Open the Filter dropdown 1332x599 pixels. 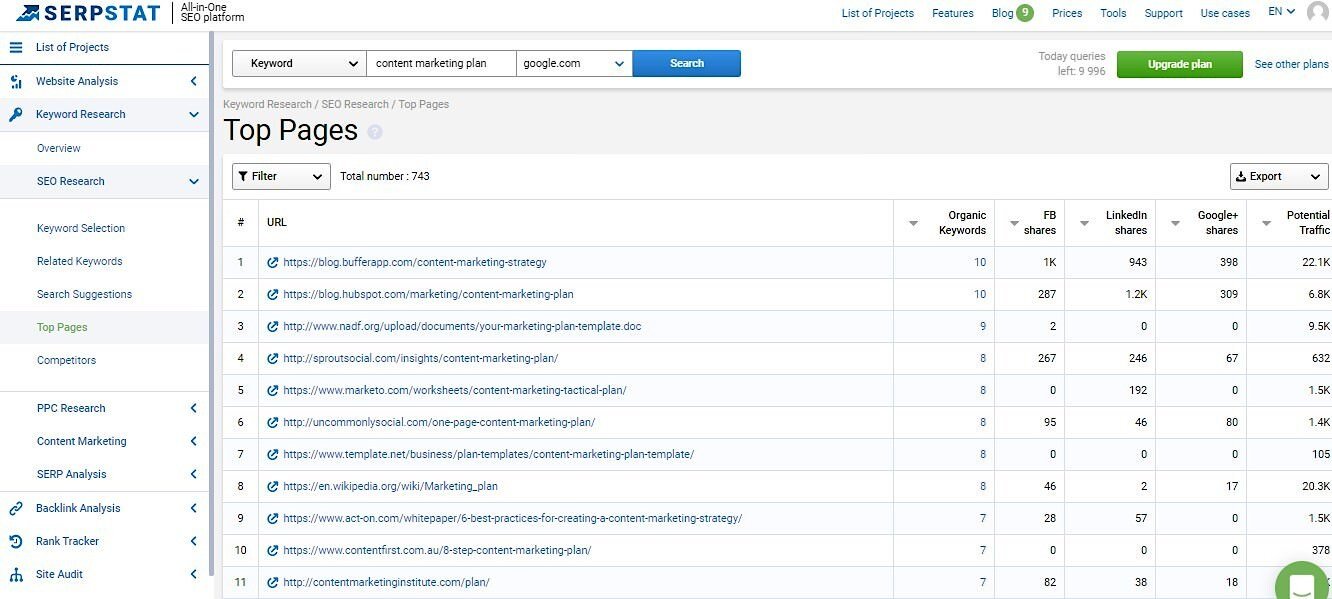[x=281, y=176]
